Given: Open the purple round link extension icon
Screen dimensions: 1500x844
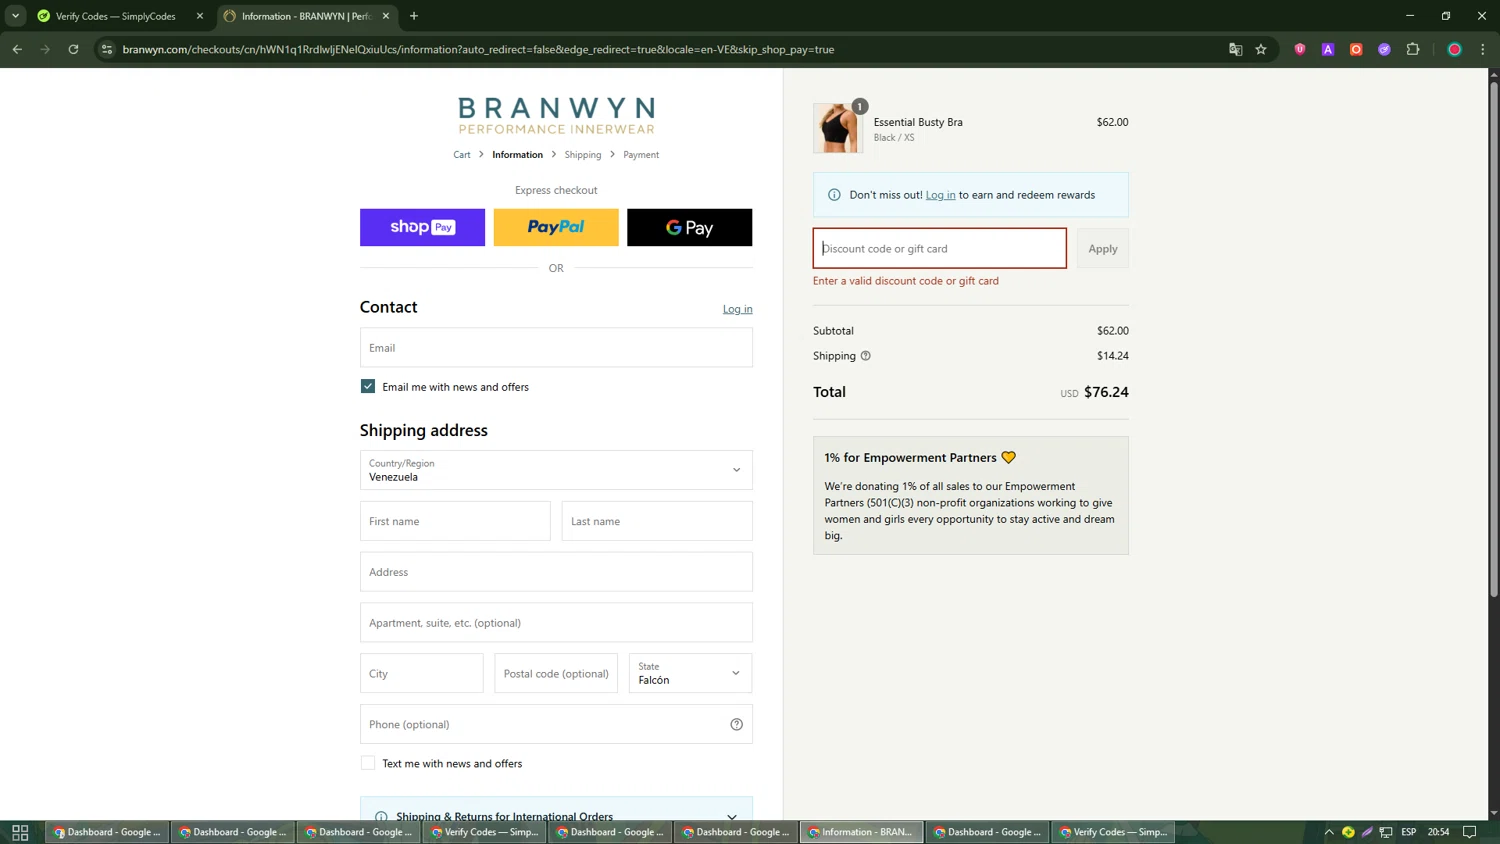Looking at the screenshot, I should pos(1384,49).
